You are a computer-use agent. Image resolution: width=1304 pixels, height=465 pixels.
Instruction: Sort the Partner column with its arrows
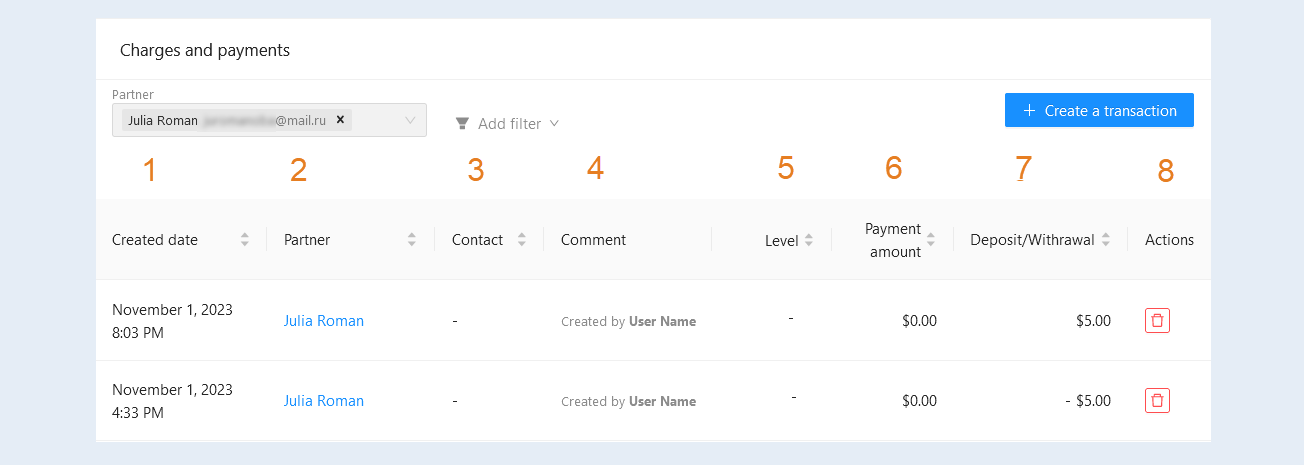coord(412,240)
